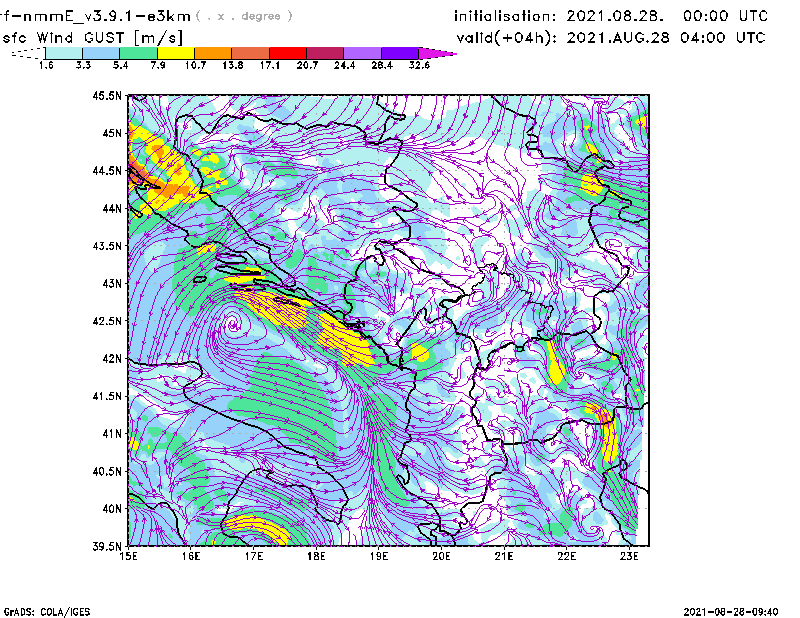Click the dashed white arrow start of colorbar
Image resolution: width=800 pixels, height=618 pixels.
28,53
